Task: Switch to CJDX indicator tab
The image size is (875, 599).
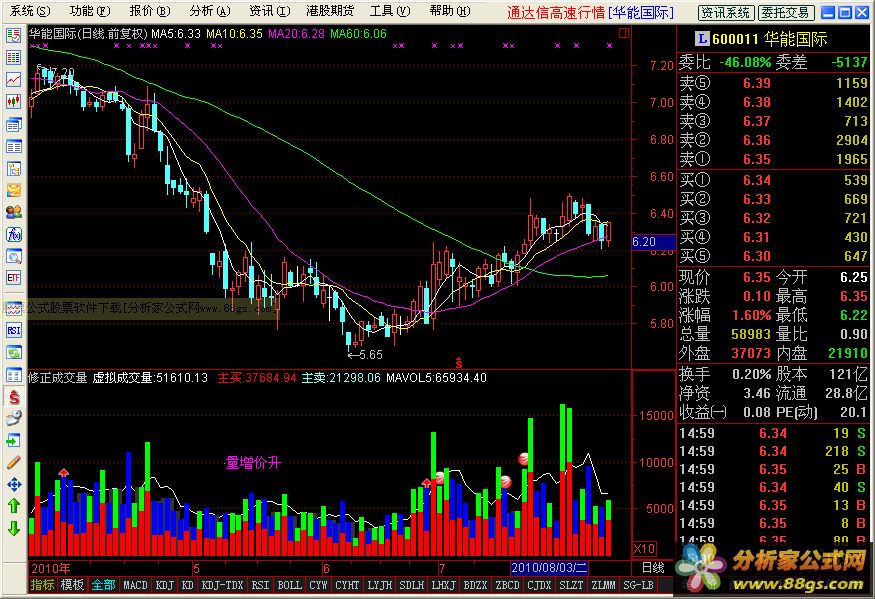Action: 539,585
